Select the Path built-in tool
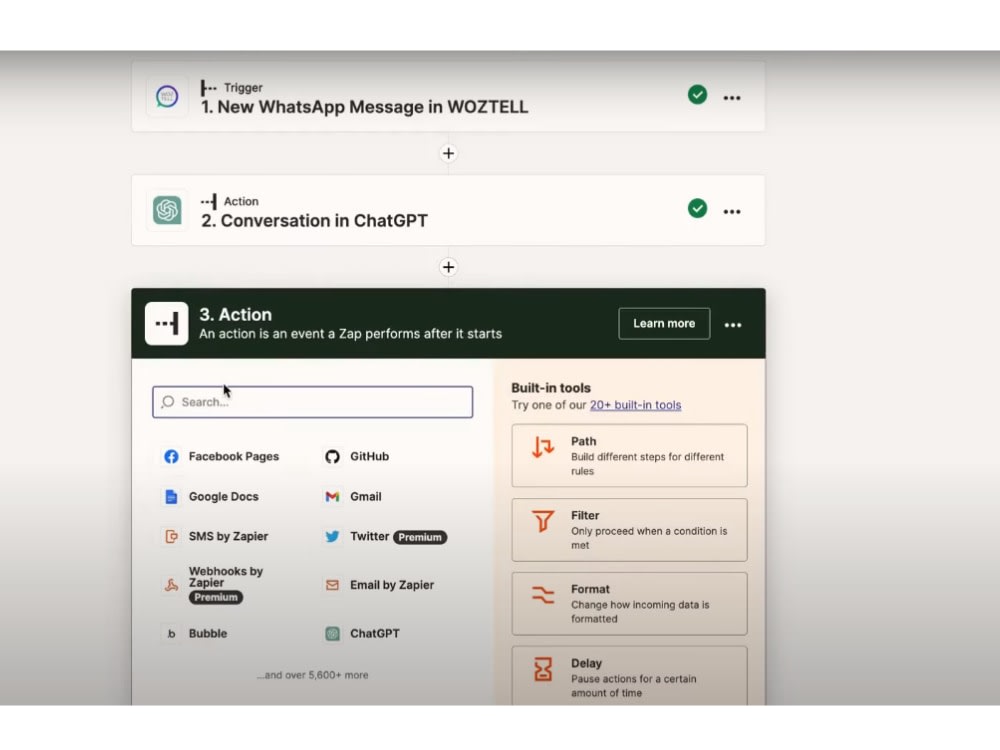1000x750 pixels. [629, 455]
